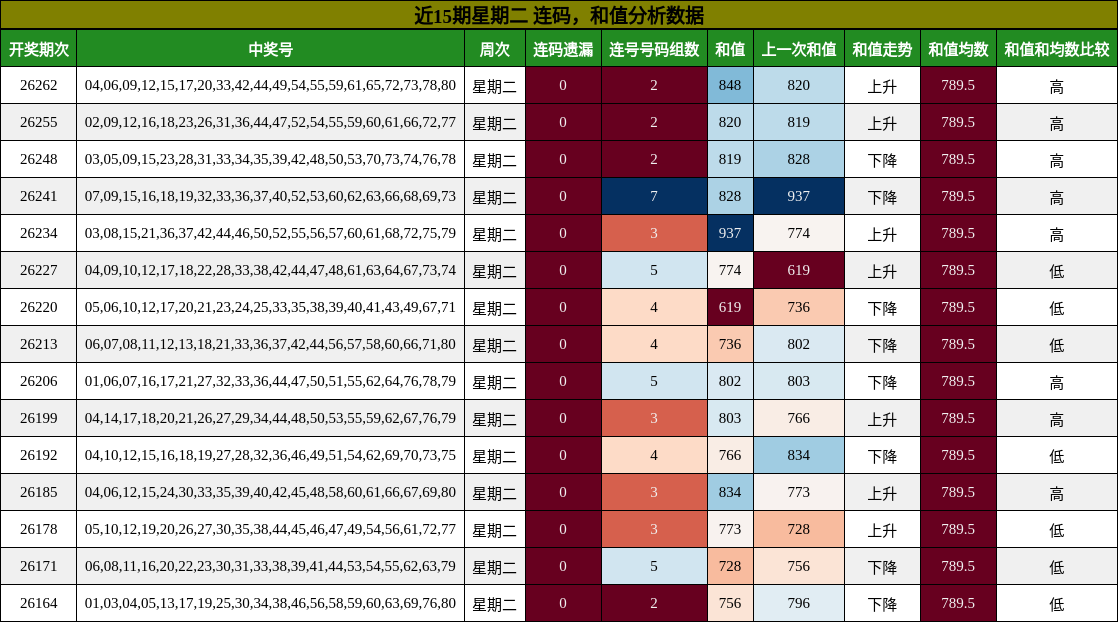Click the table title 近15期星期二 连码，和值分析数据
The image size is (1118, 622).
point(559,15)
